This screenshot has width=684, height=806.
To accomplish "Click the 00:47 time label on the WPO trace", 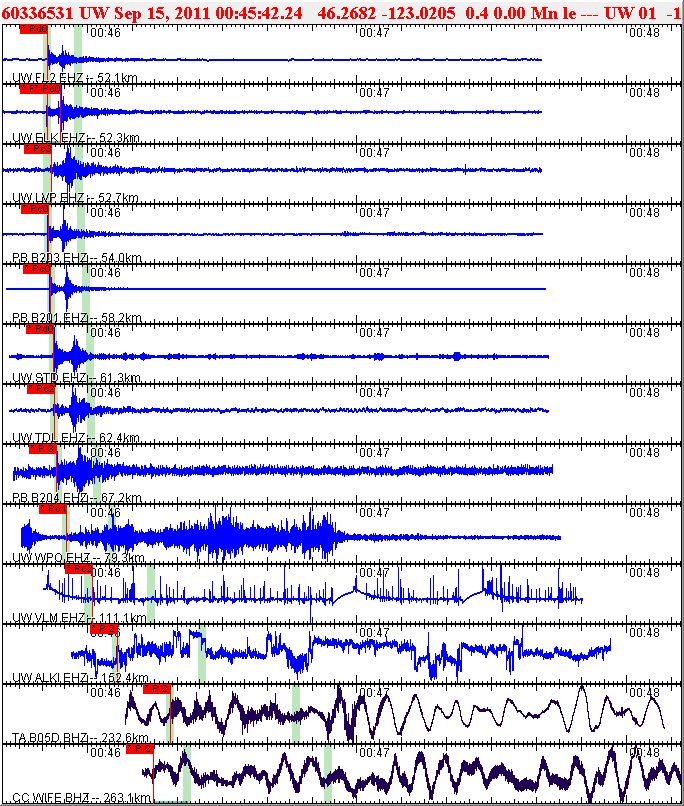I will click(x=374, y=512).
